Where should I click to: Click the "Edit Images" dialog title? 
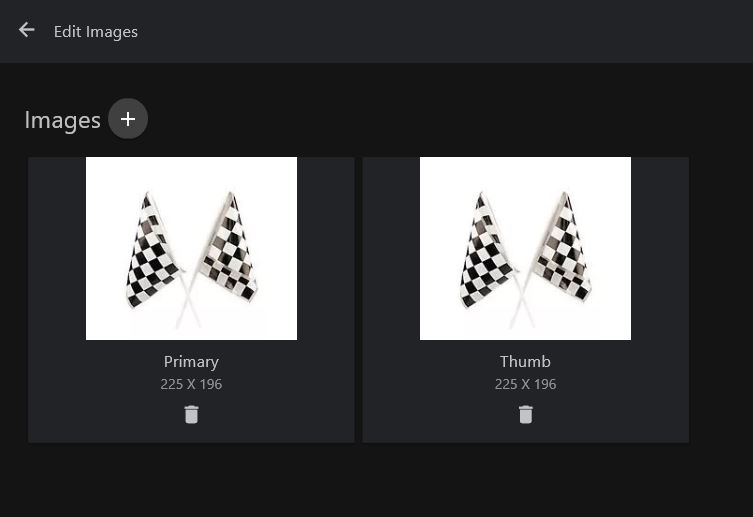pyautogui.click(x=96, y=32)
